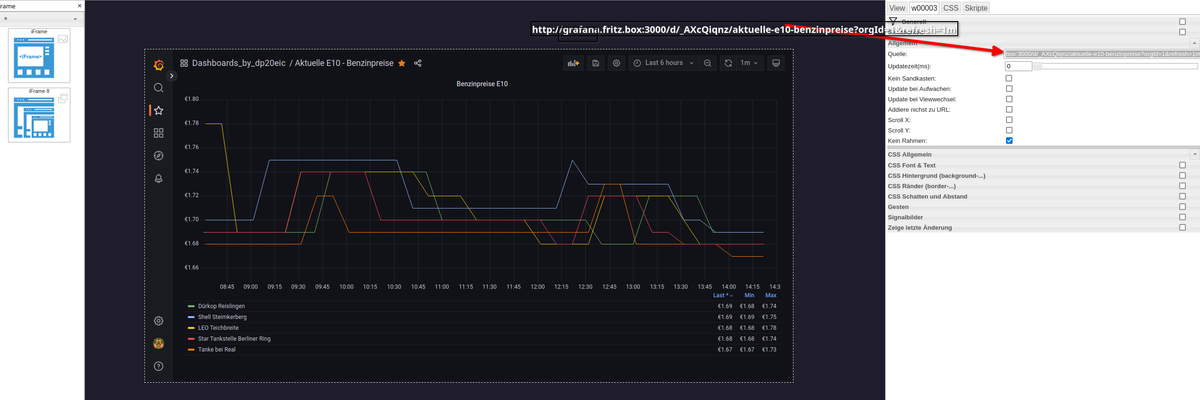Share the dashboard using the share icon
This screenshot has height=400, width=1200.
click(x=418, y=63)
